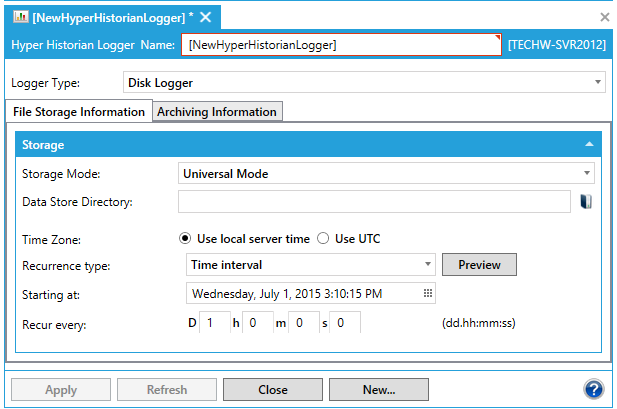
Task: Click the Hyper Historian Logger Name field
Action: click(x=340, y=45)
